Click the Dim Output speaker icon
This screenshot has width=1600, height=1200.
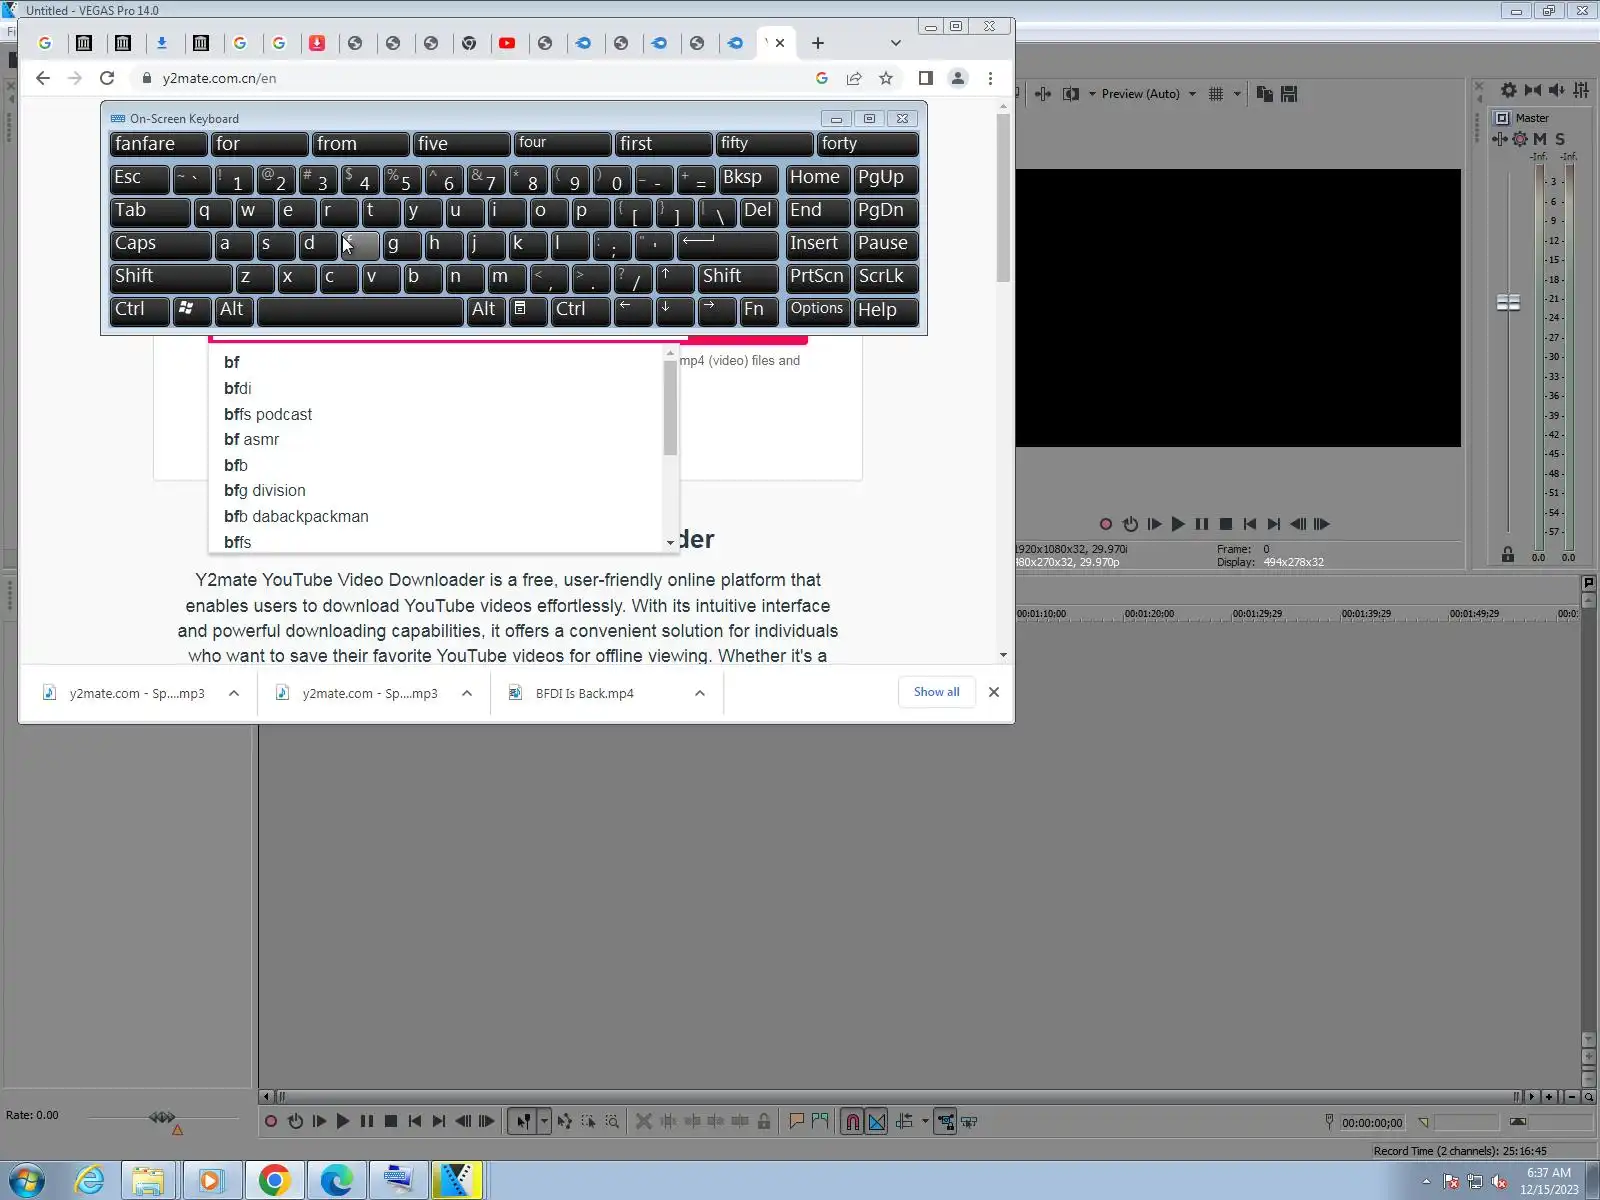1557,90
